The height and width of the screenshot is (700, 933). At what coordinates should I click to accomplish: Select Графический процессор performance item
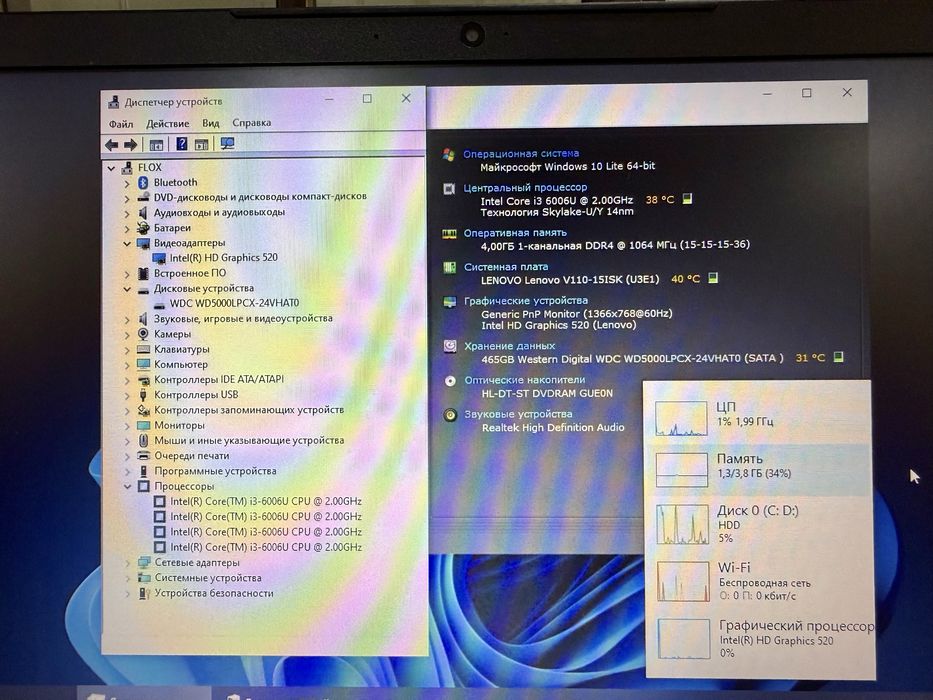(759, 639)
